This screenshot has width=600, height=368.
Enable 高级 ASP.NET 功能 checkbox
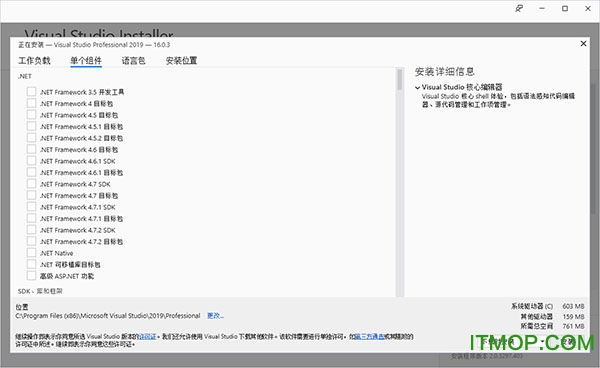point(31,275)
